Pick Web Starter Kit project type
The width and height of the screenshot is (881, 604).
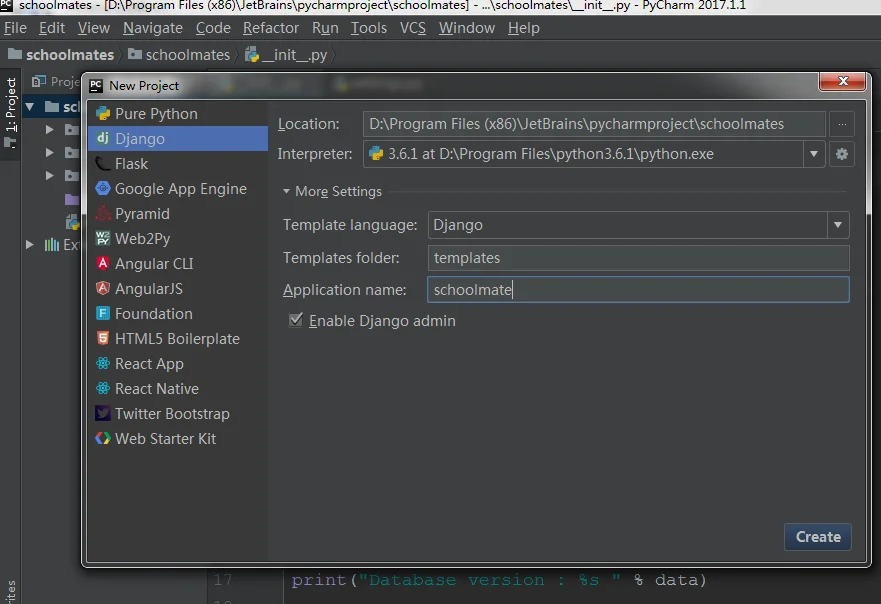(178, 439)
